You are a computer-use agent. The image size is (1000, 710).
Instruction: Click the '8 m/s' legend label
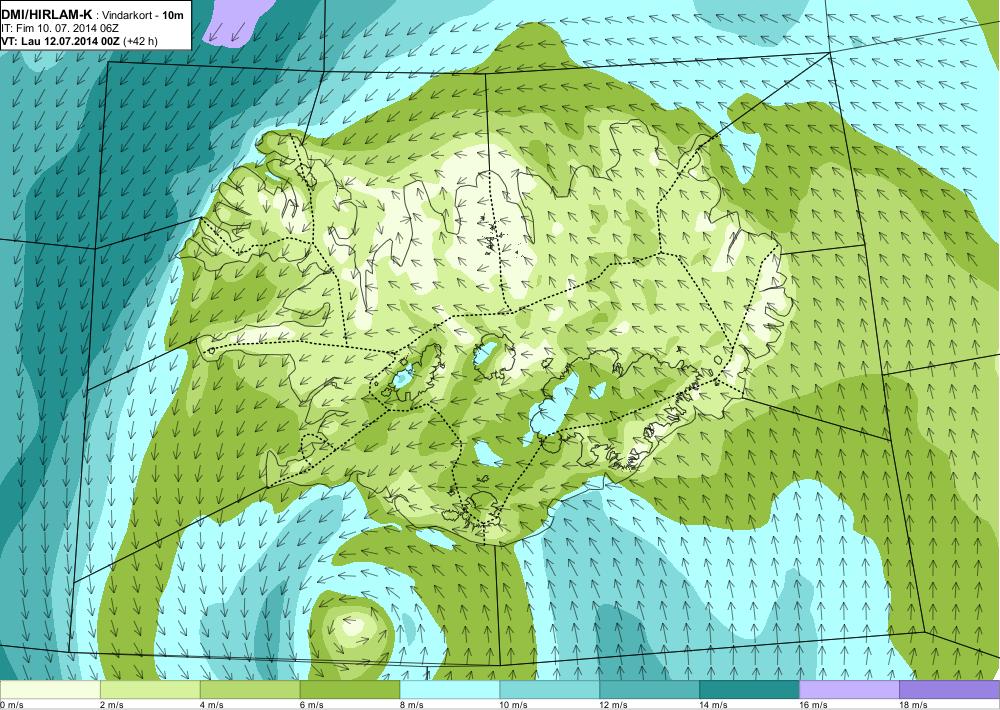tap(411, 704)
